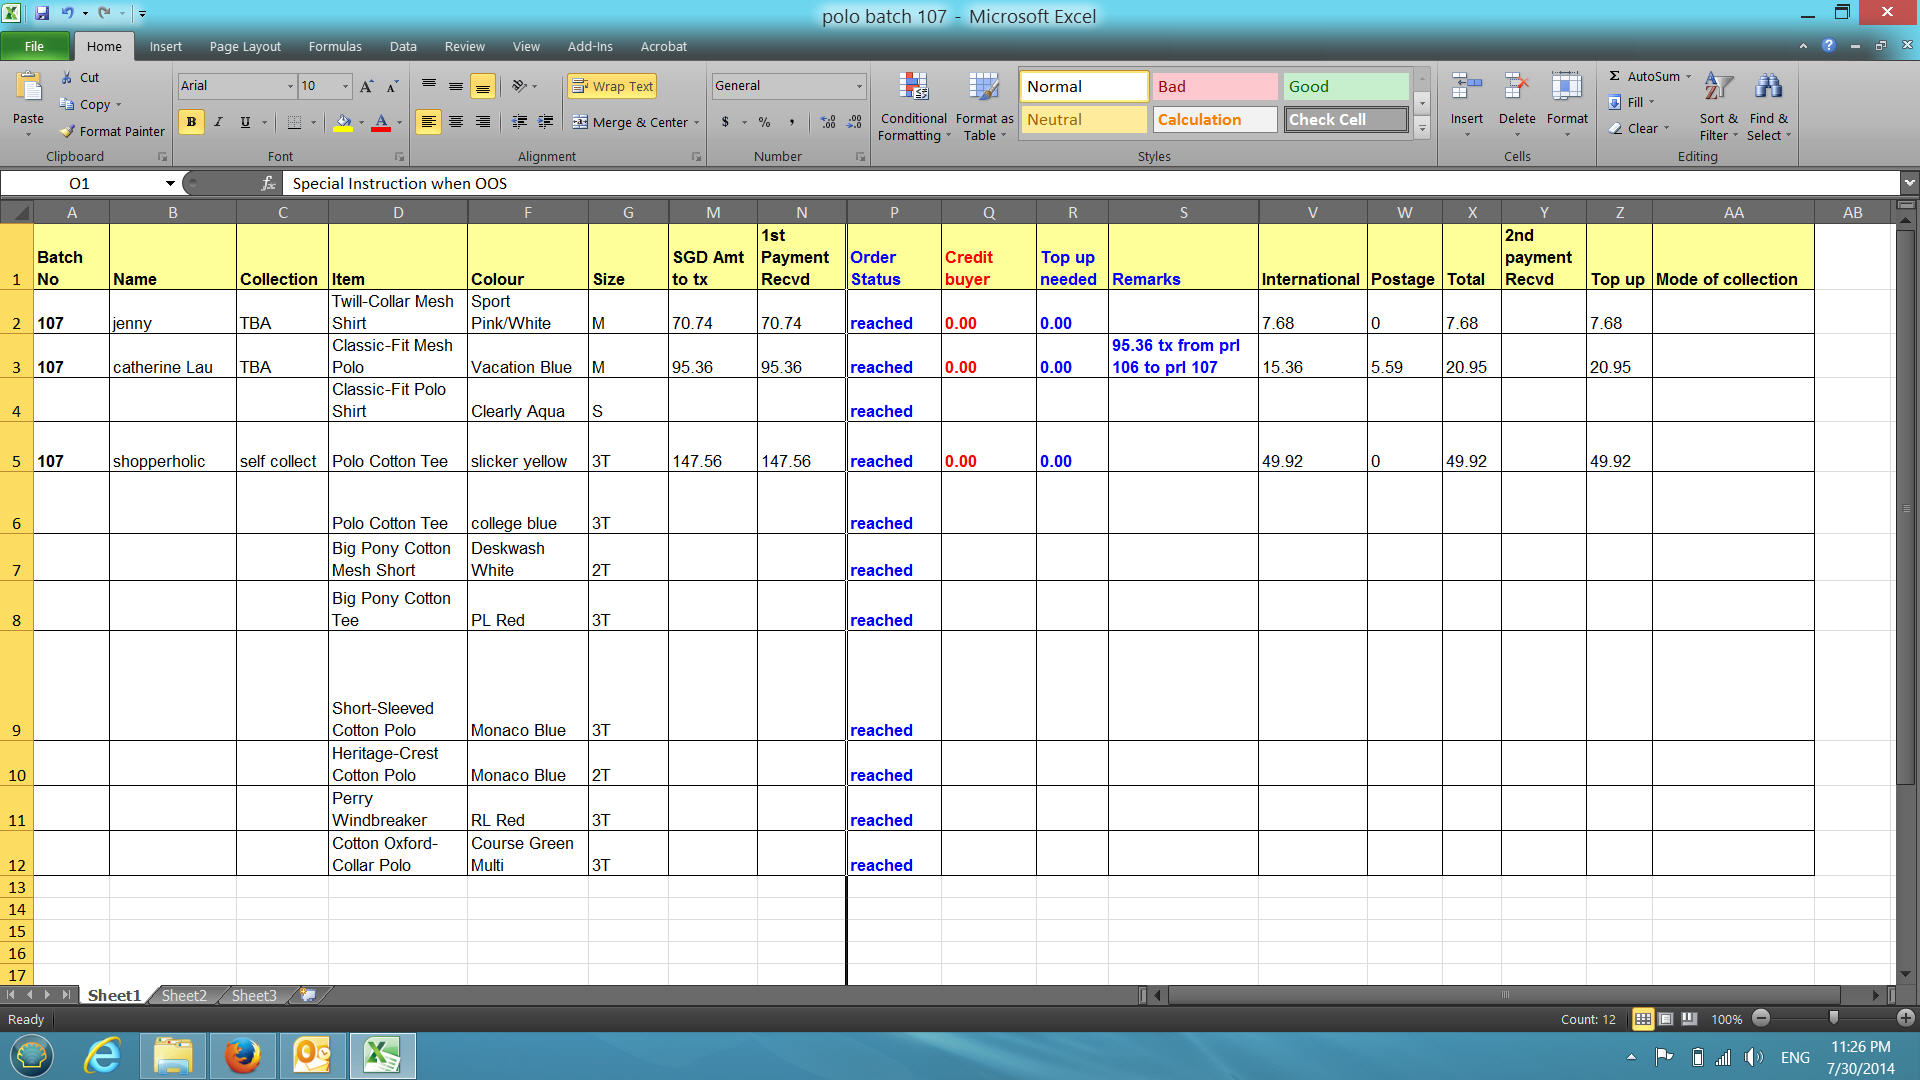Open Sort & Filter menu
The height and width of the screenshot is (1080, 1920).
[x=1719, y=107]
